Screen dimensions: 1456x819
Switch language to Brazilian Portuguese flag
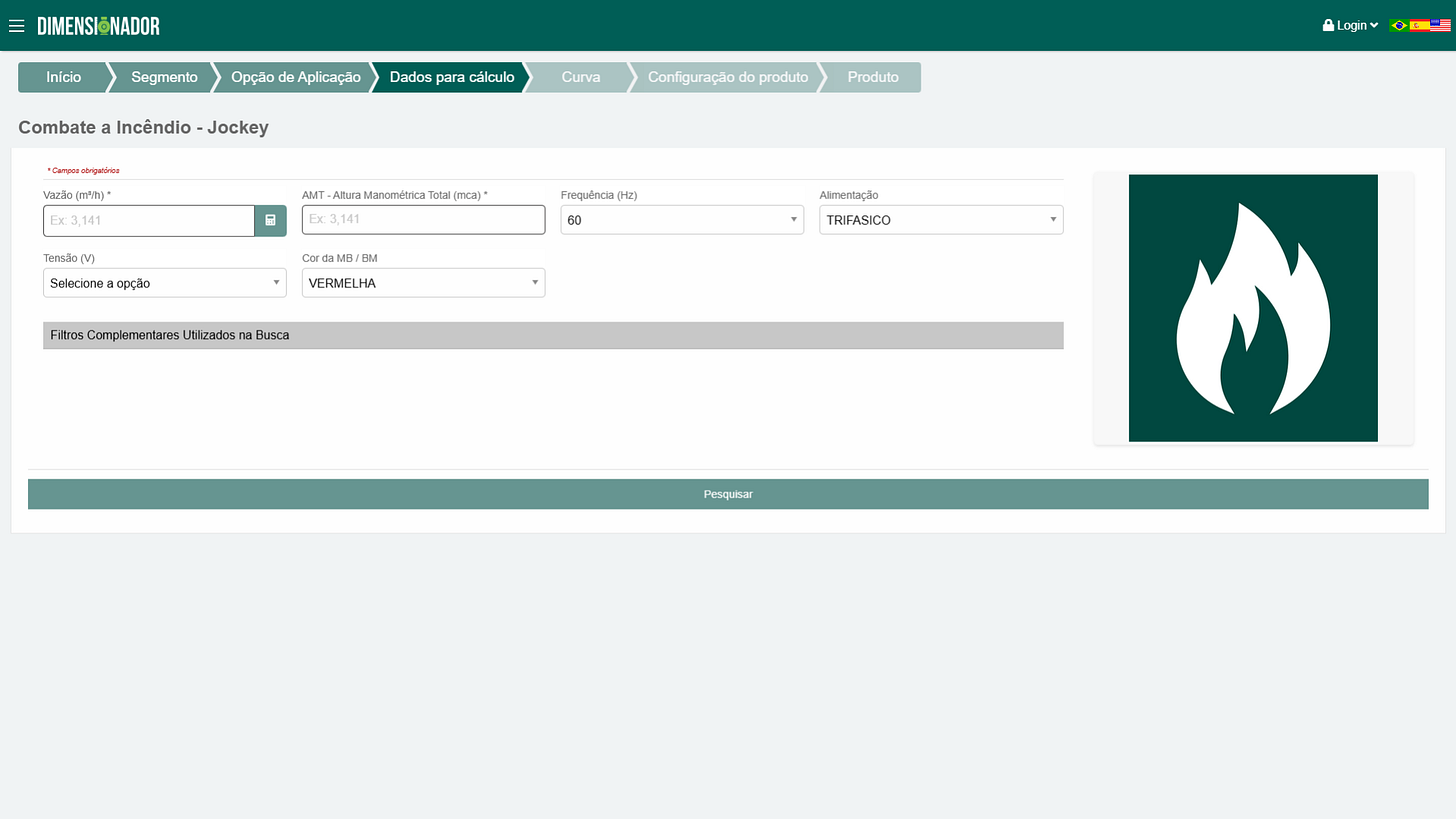[x=1399, y=26]
